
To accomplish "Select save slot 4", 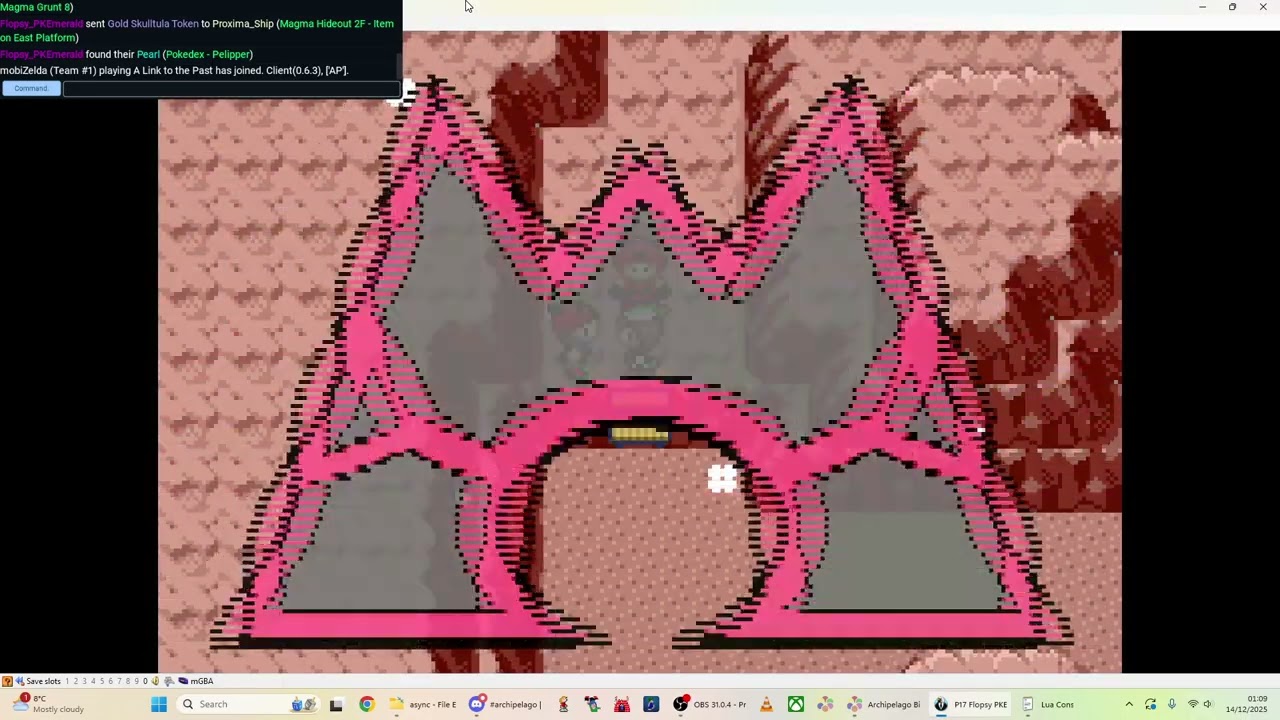I will coord(93,681).
